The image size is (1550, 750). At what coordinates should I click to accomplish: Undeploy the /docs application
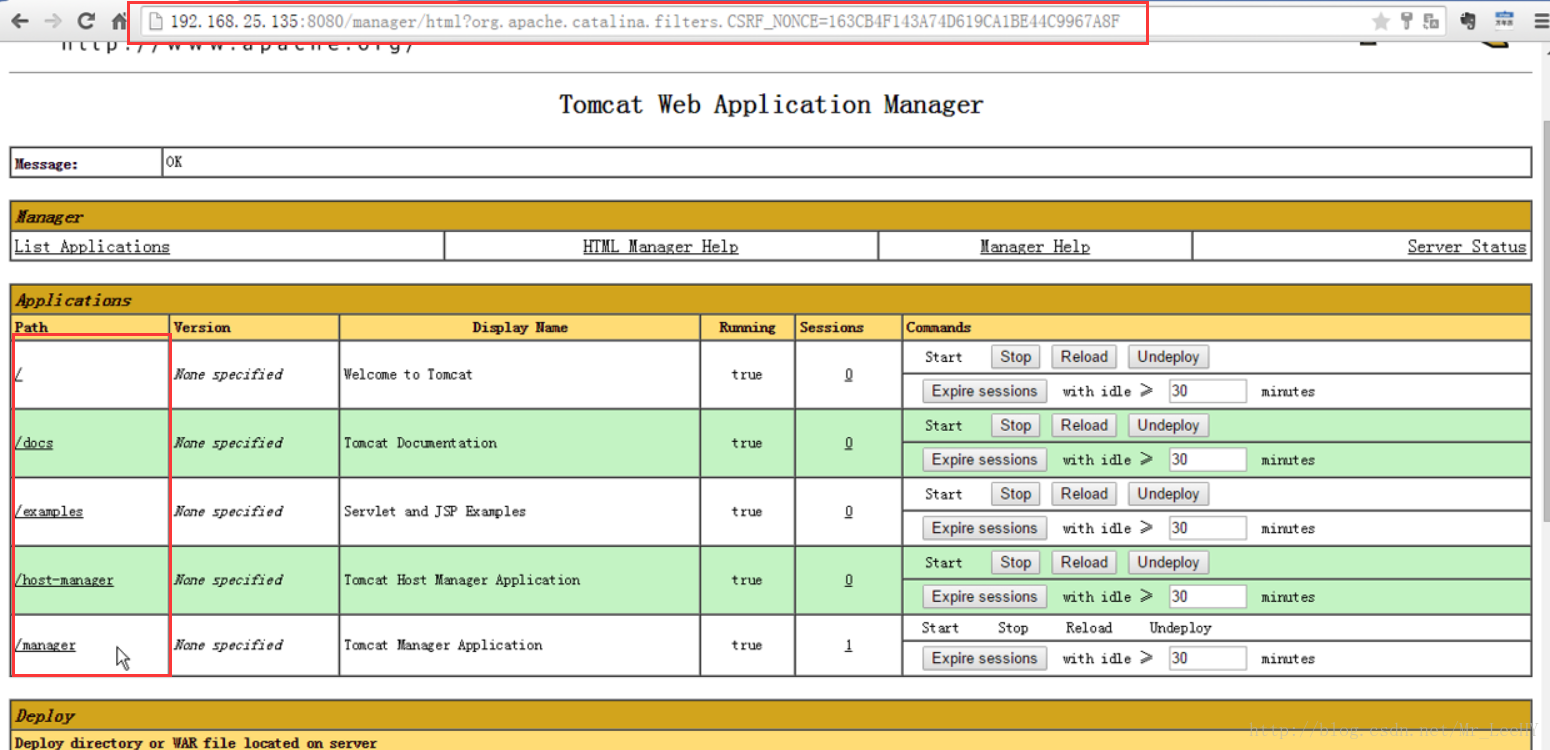[x=1167, y=425]
